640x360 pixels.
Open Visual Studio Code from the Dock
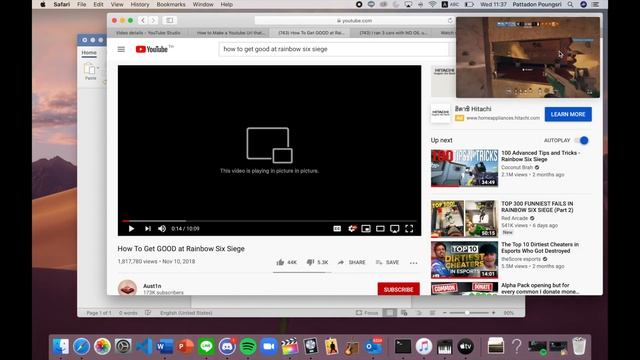144,347
